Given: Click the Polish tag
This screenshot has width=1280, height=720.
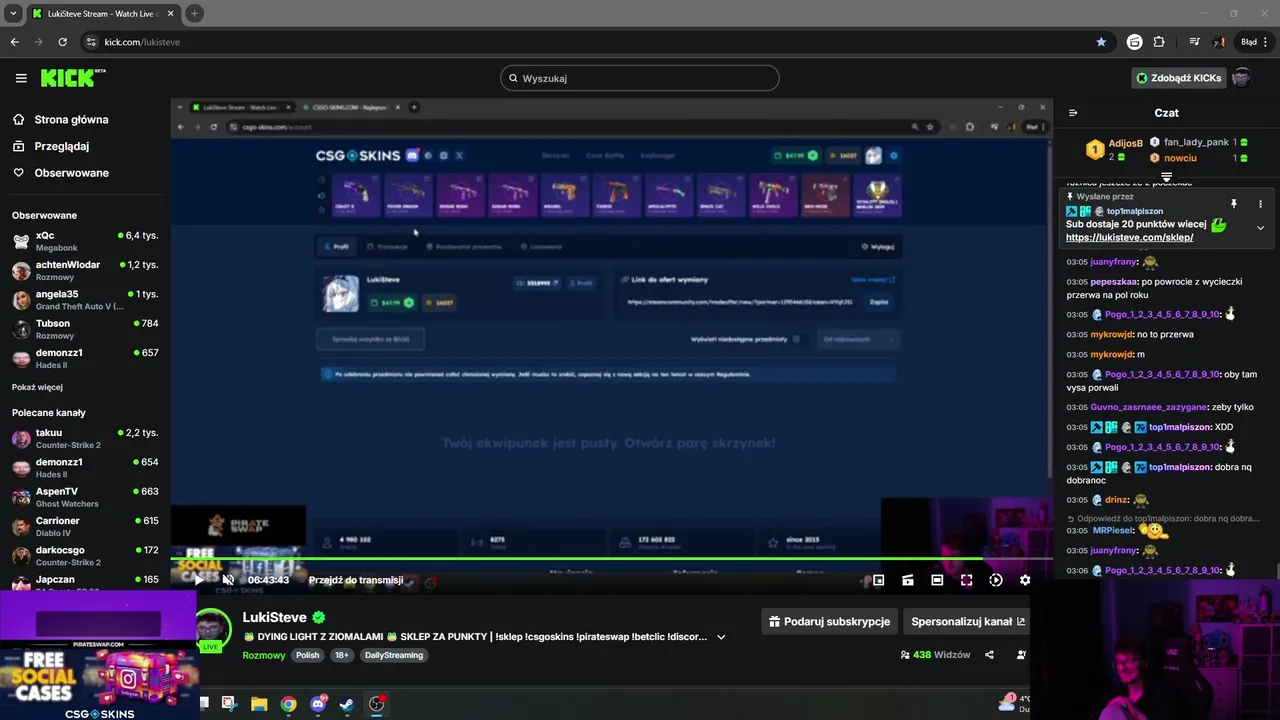Looking at the screenshot, I should pyautogui.click(x=307, y=655).
